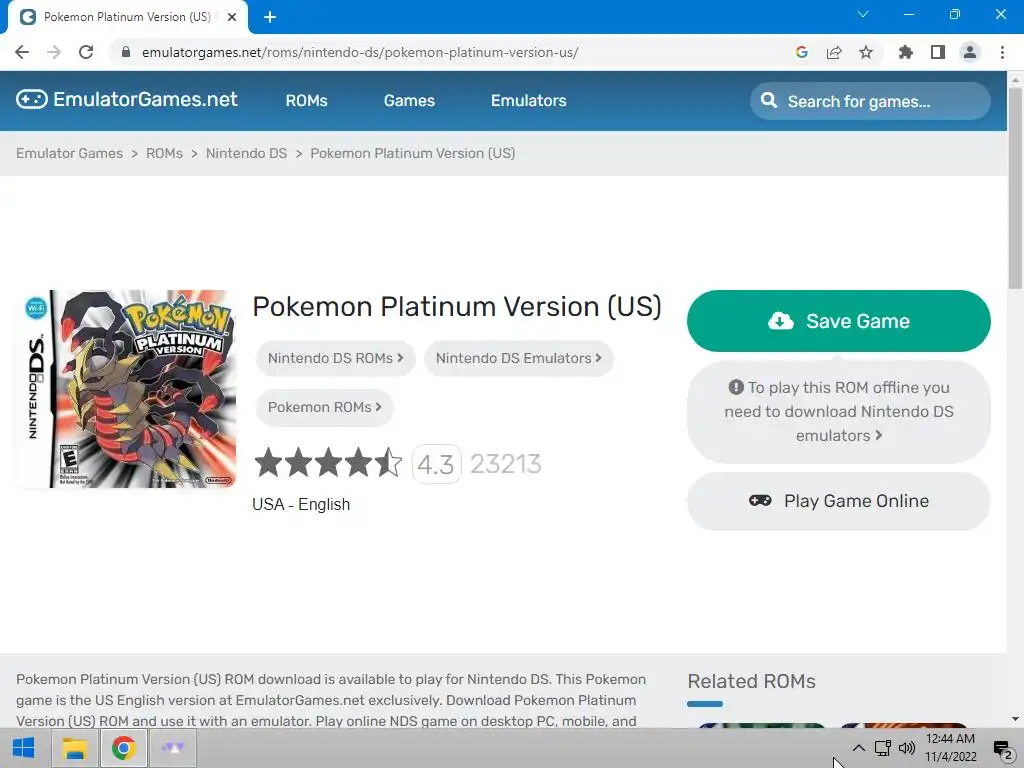Select the Pokemon Platinum Version browser tab
Image resolution: width=1024 pixels, height=768 pixels.
coord(127,17)
